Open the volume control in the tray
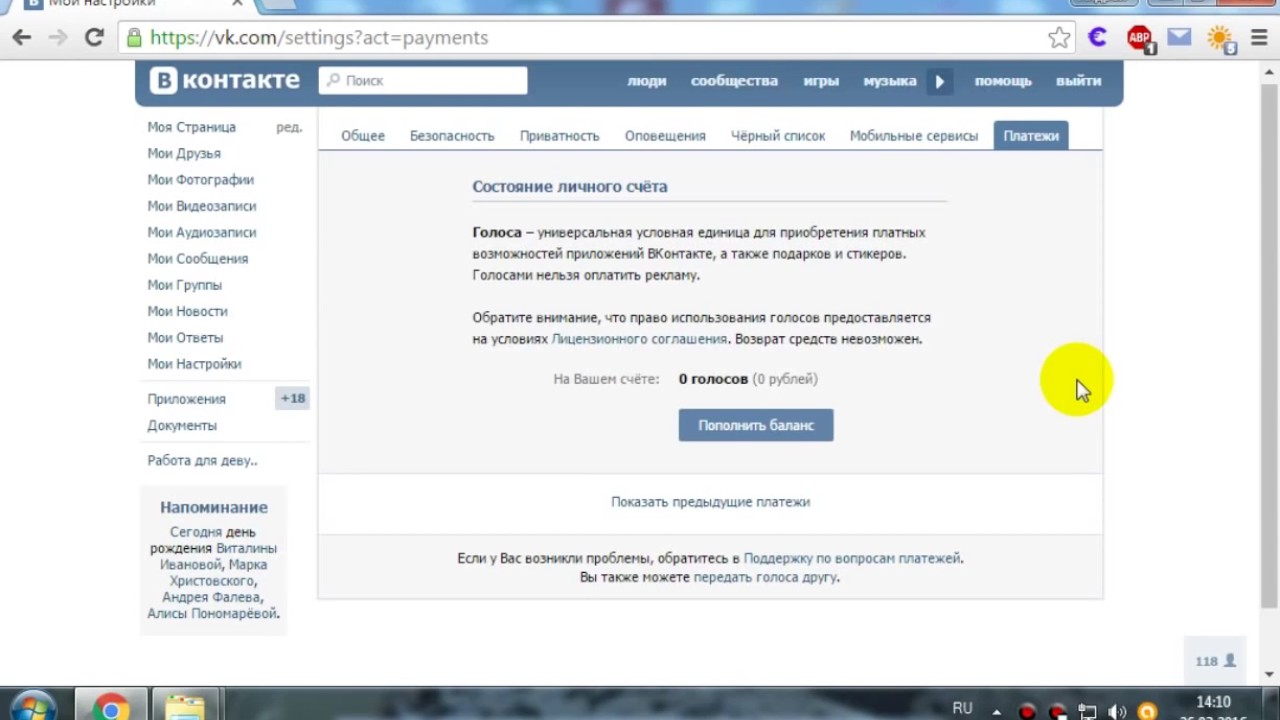The image size is (1280, 720). point(1117,712)
